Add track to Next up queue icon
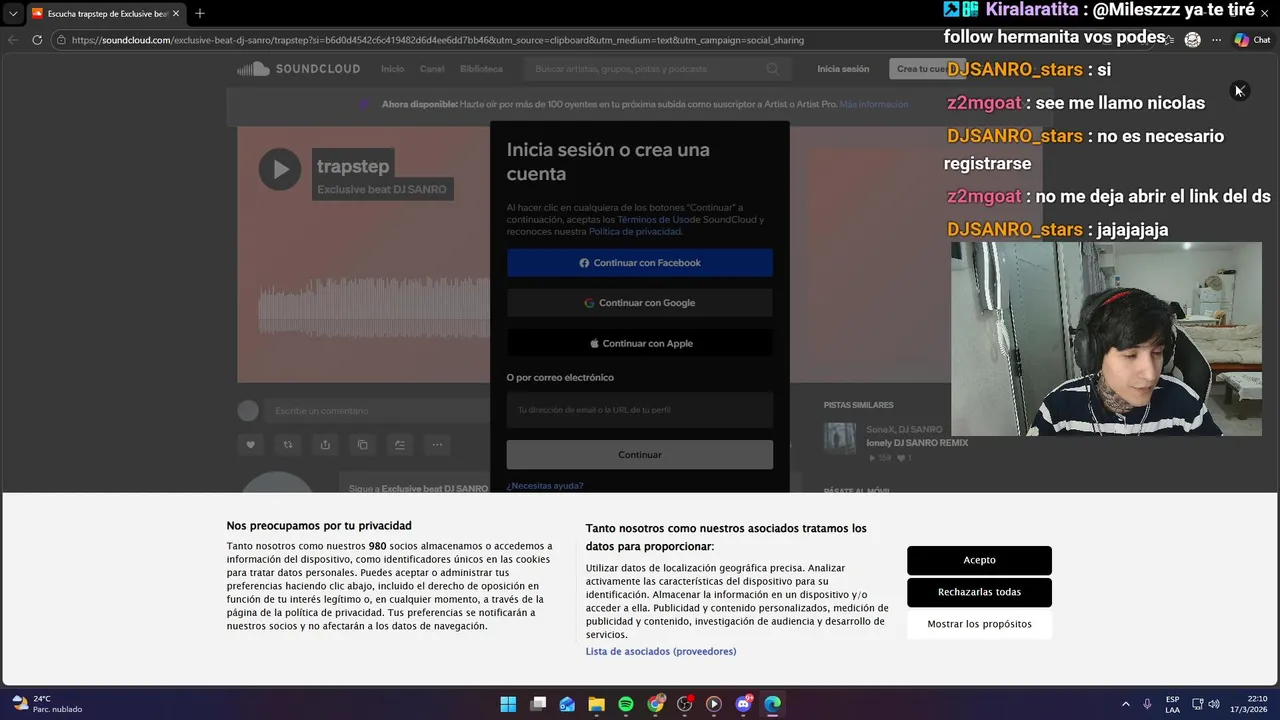The height and width of the screenshot is (720, 1280). pyautogui.click(x=400, y=445)
